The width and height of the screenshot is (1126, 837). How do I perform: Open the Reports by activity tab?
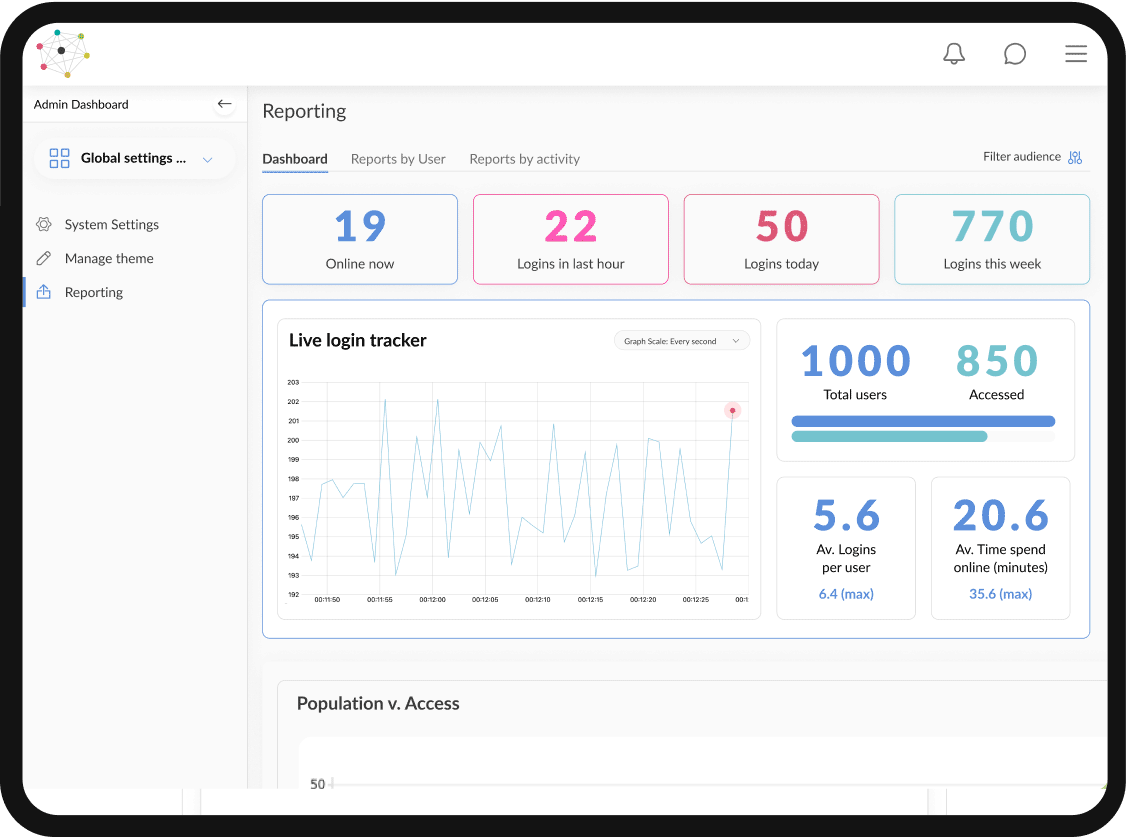point(524,159)
